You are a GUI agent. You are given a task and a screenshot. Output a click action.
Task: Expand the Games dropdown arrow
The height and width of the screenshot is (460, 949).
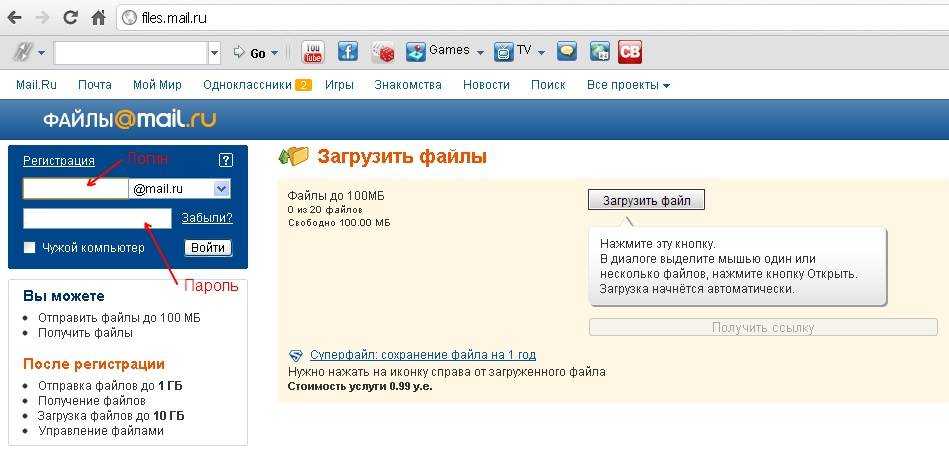point(481,53)
